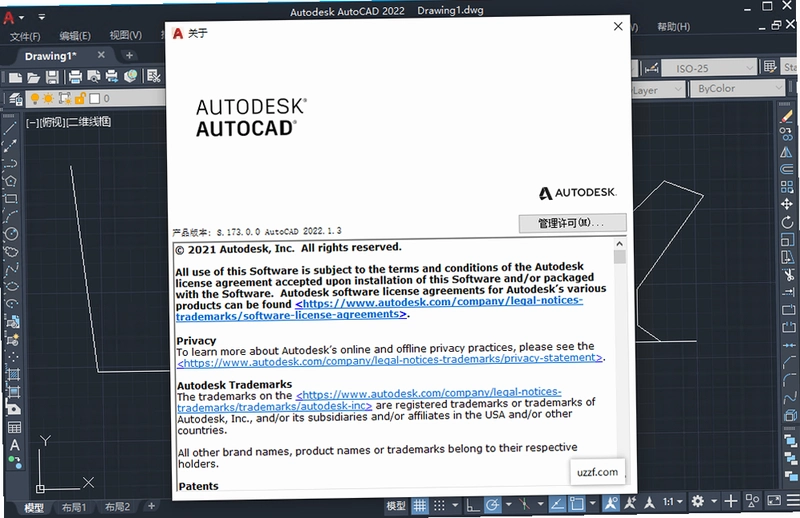Open the 帮助(H) menu

(x=673, y=27)
